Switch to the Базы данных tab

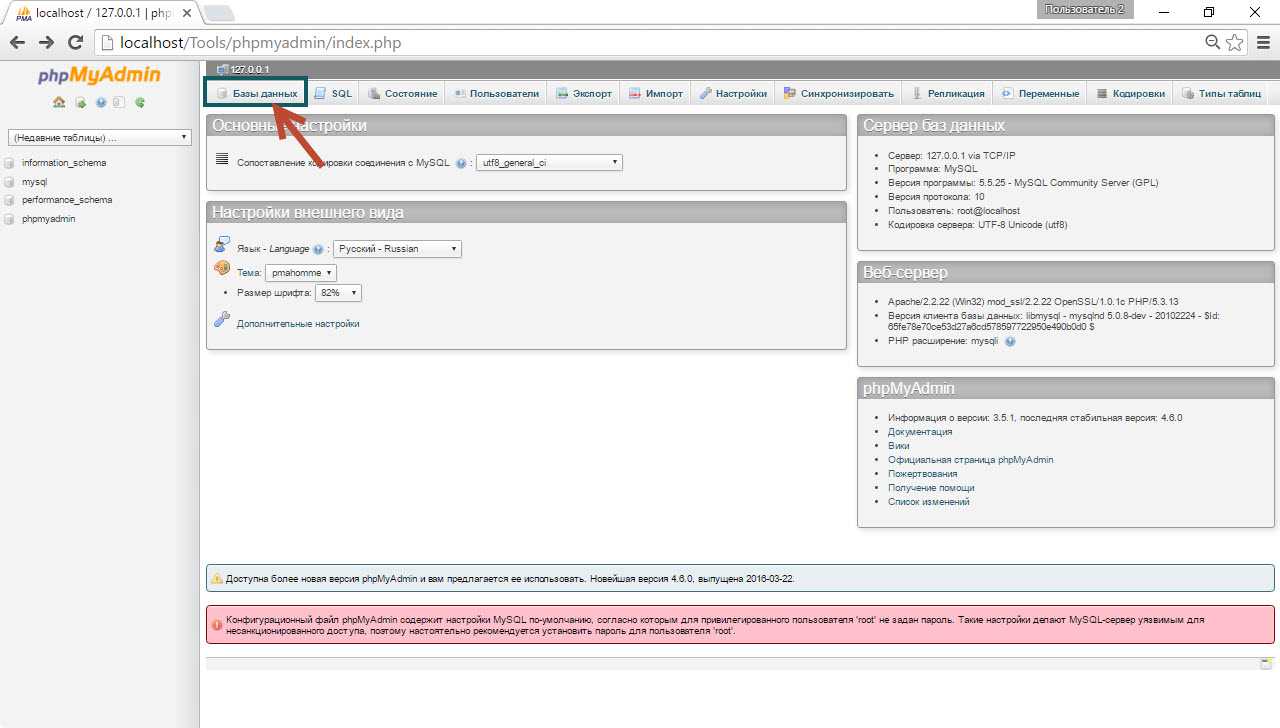click(256, 93)
